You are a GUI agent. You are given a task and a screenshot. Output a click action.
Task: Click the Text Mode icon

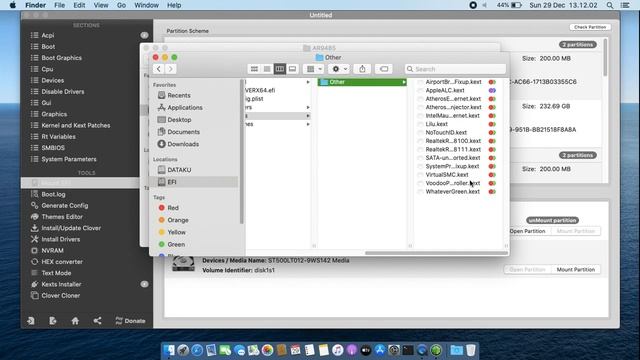[35, 273]
